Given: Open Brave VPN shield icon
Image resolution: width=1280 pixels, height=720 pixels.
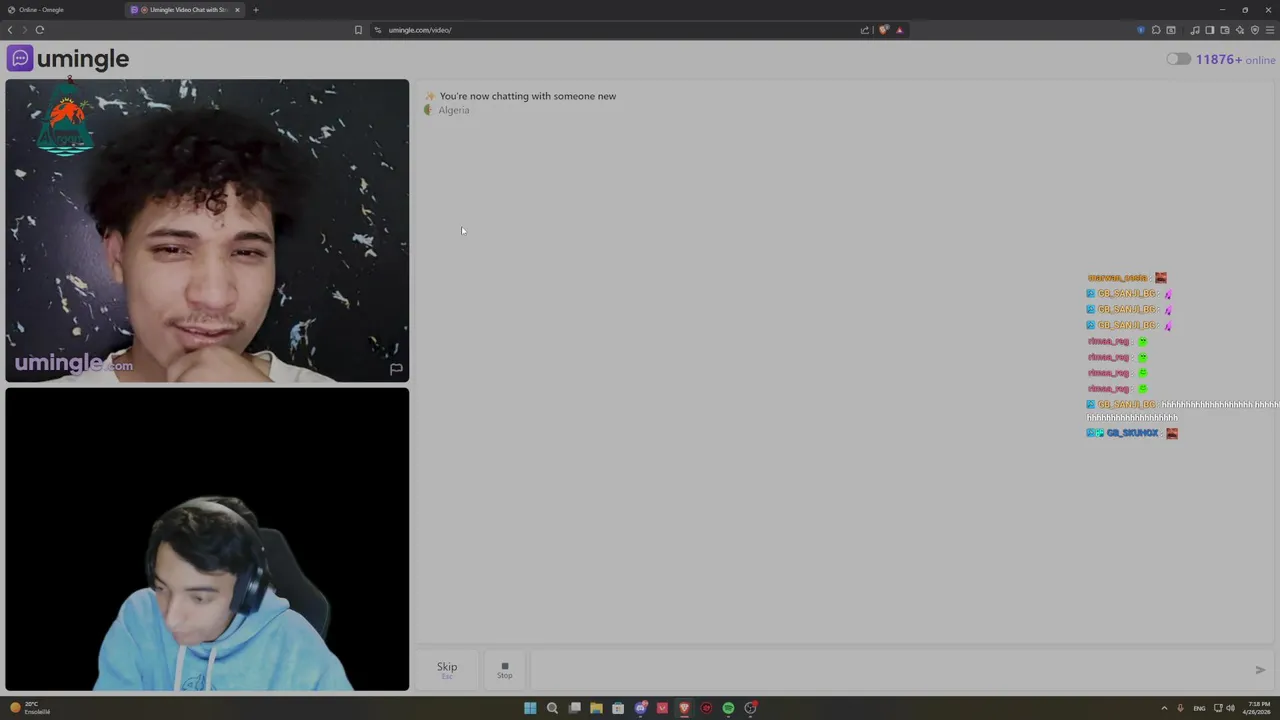Looking at the screenshot, I should 1255,30.
